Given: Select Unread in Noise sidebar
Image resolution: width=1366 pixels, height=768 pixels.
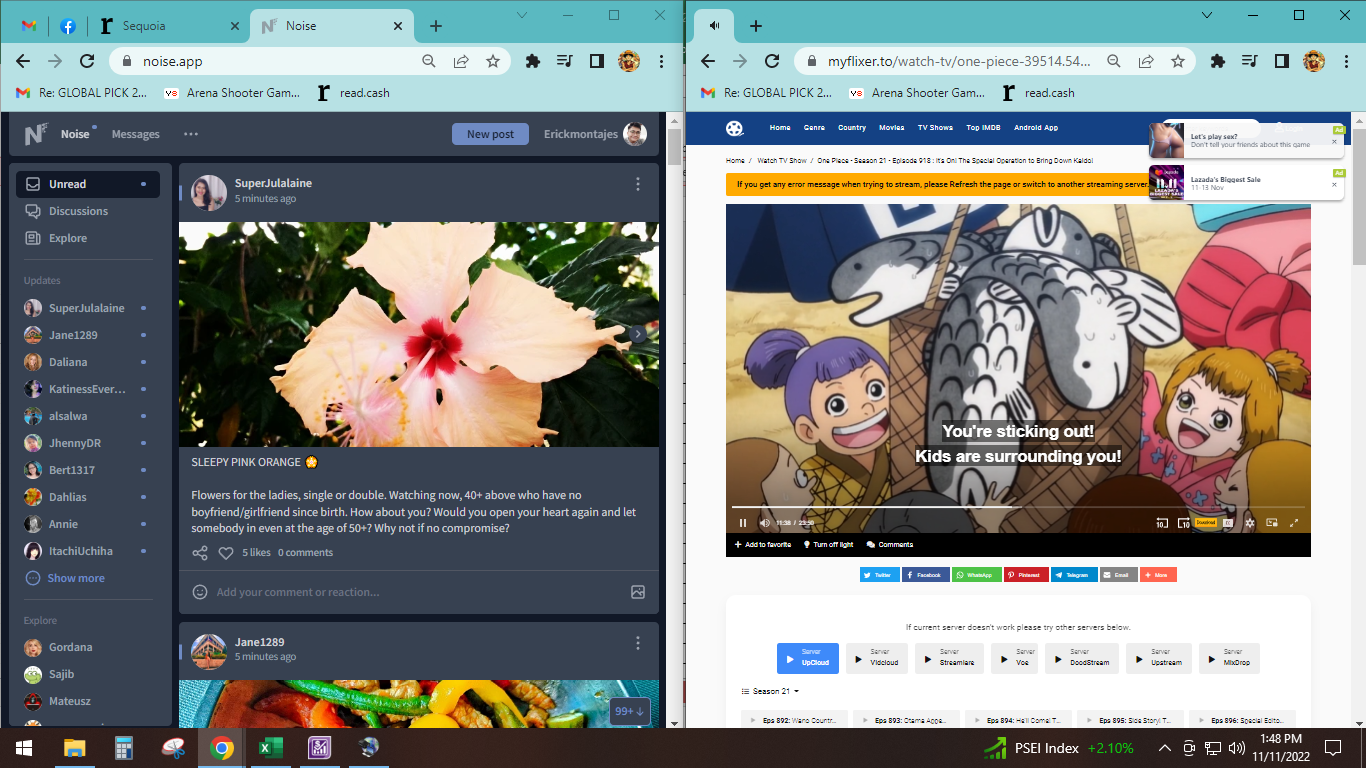Looking at the screenshot, I should (87, 184).
